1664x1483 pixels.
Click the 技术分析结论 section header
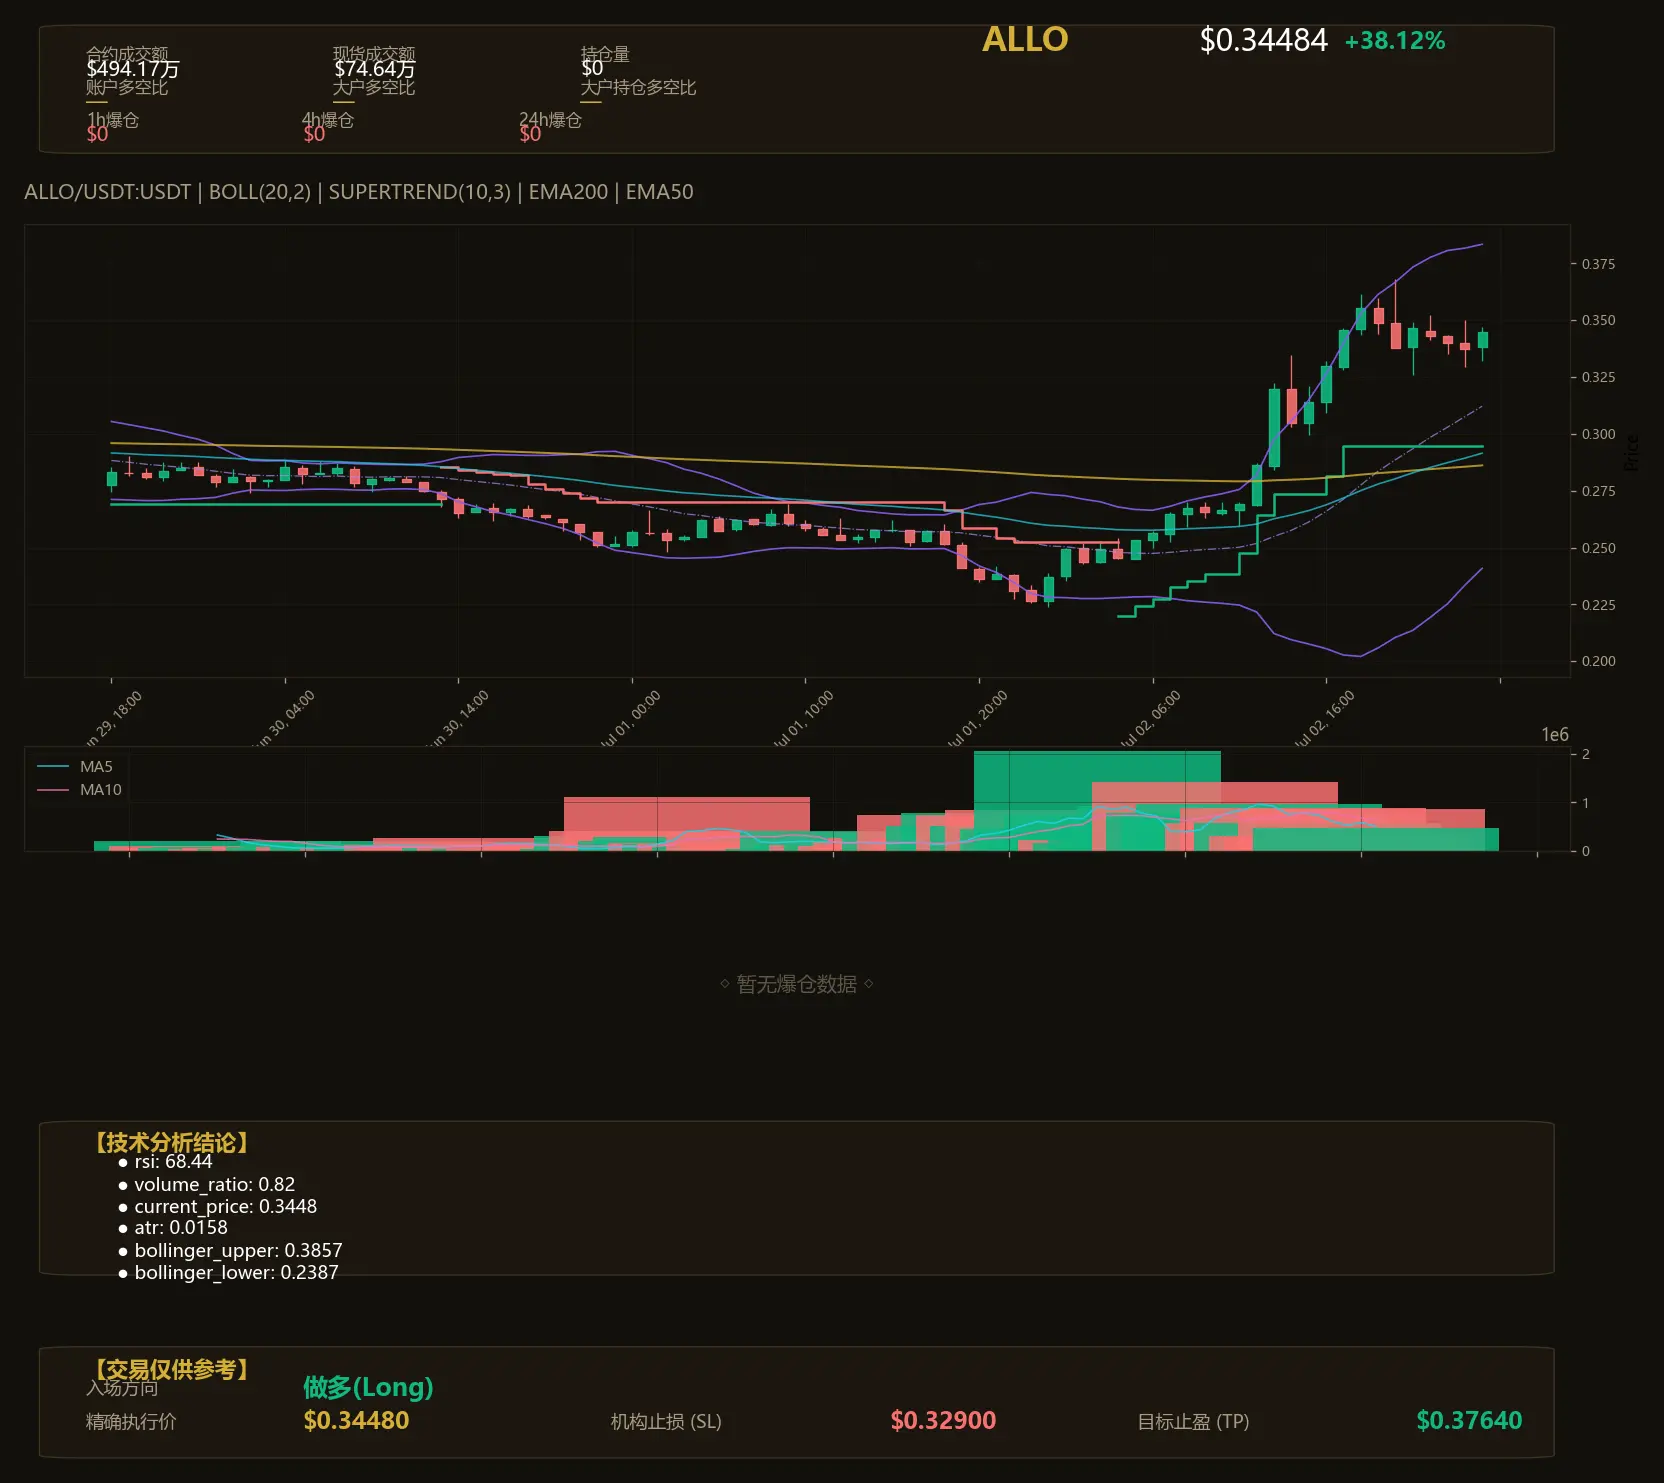click(171, 1142)
